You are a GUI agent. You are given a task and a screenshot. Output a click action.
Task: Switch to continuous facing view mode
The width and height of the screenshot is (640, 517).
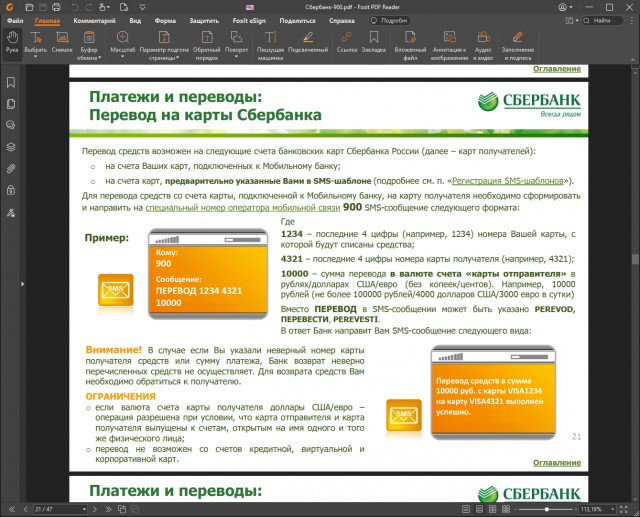click(506, 509)
